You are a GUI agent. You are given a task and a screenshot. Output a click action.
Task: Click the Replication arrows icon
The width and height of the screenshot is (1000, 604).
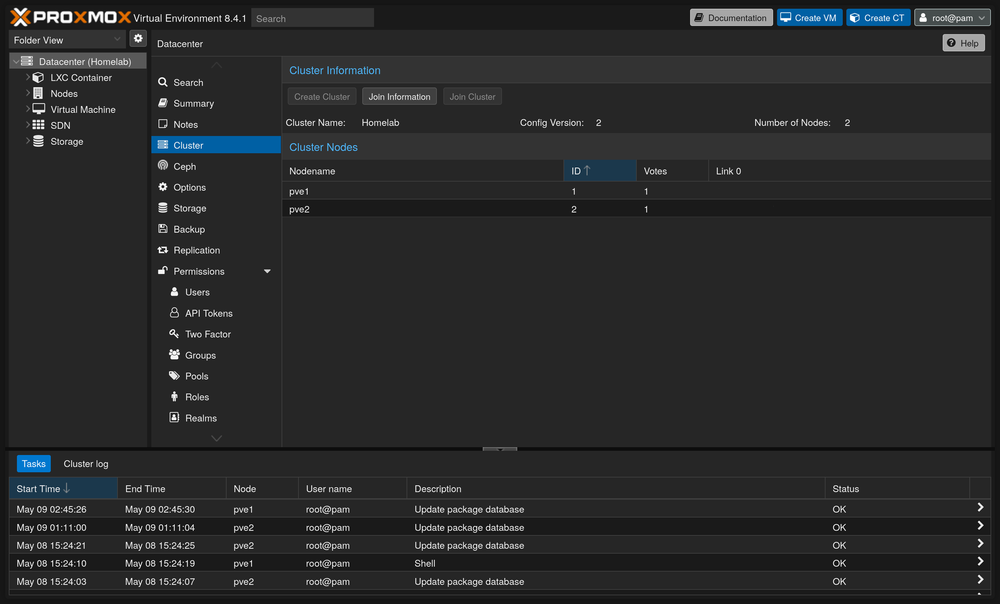coord(163,250)
